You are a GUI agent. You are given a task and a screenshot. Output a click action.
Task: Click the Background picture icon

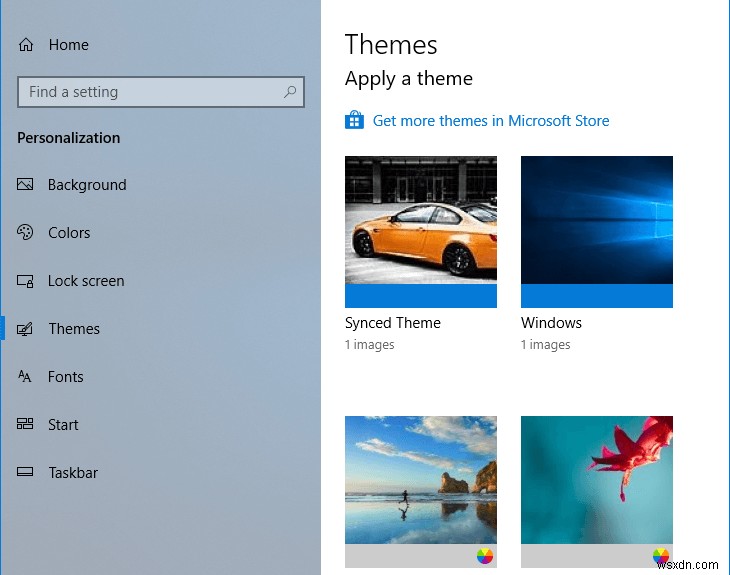tap(25, 184)
